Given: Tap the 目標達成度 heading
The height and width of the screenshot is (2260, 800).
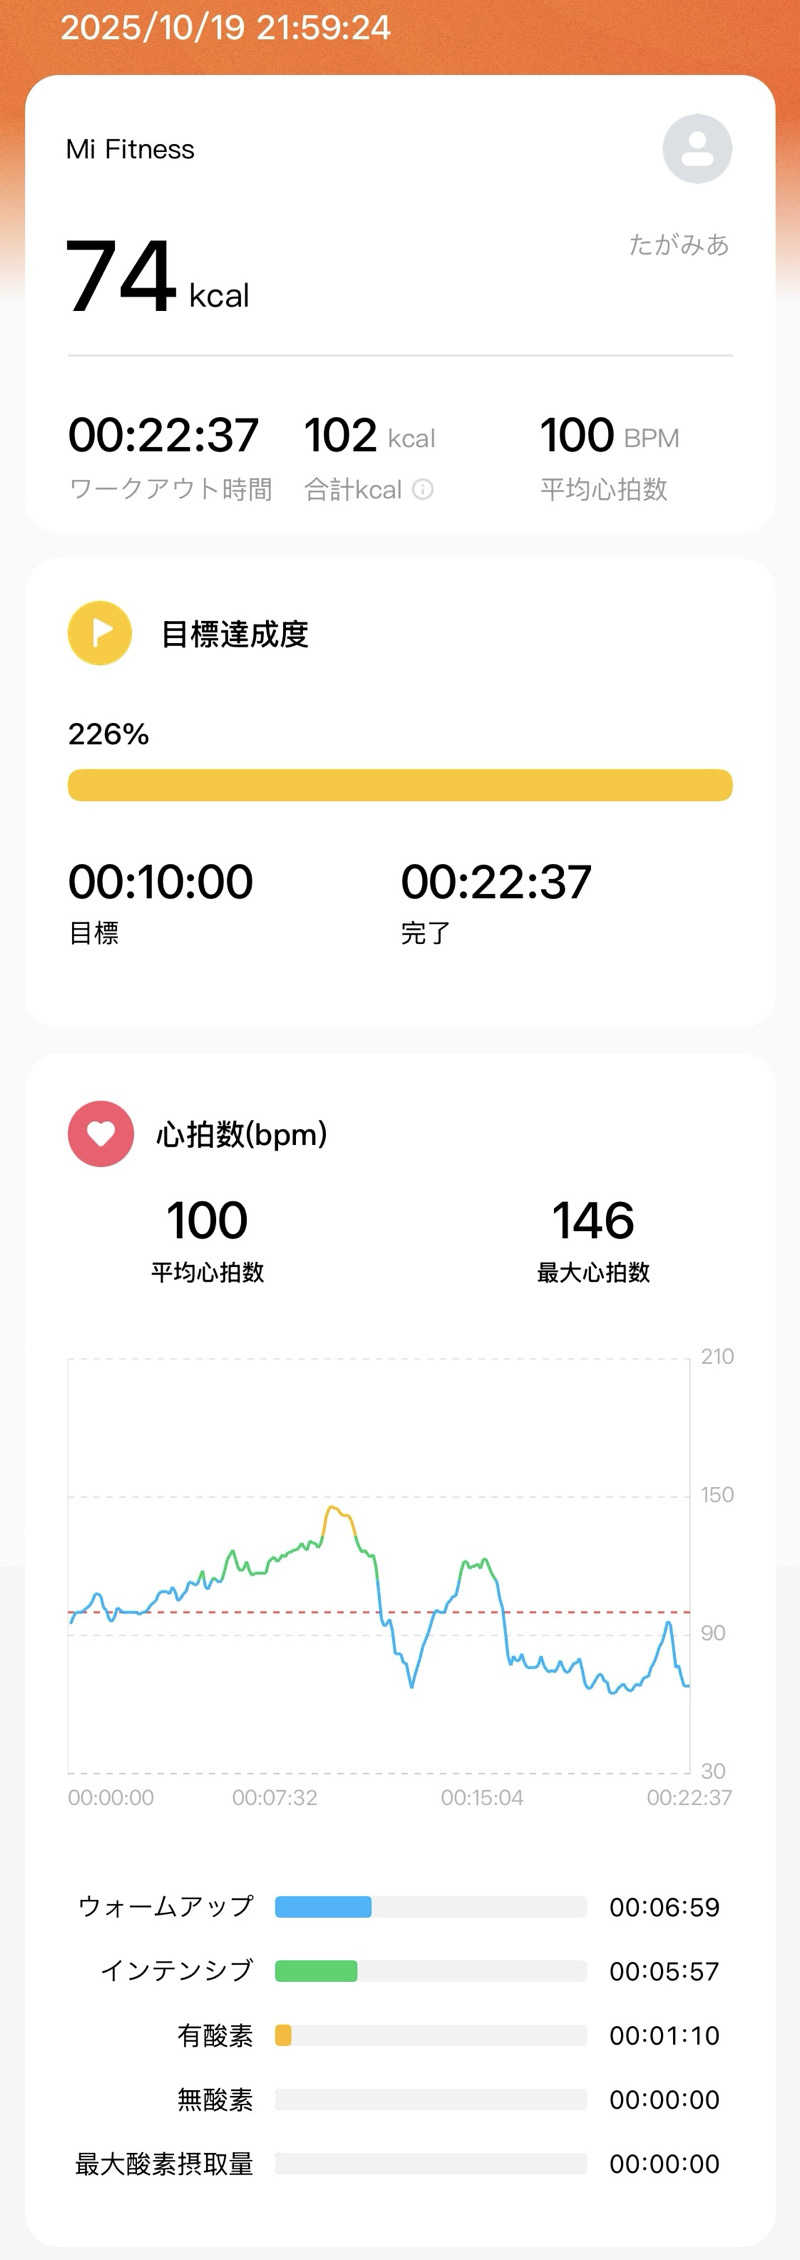Looking at the screenshot, I should [x=235, y=634].
